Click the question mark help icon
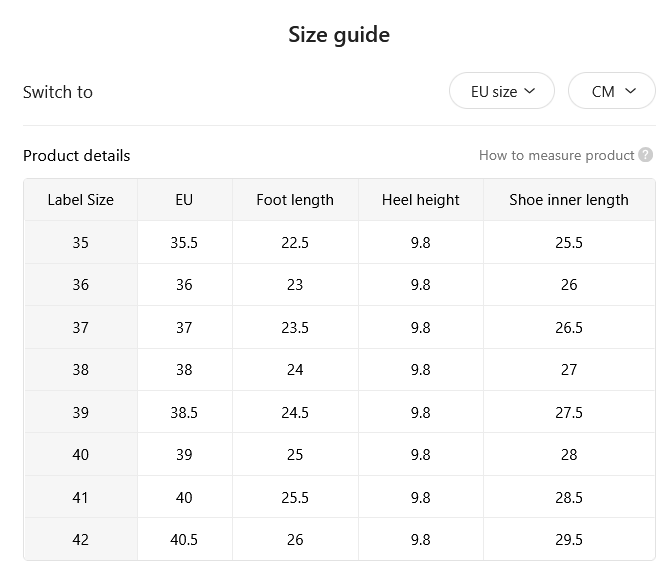660x573 pixels. pos(645,155)
